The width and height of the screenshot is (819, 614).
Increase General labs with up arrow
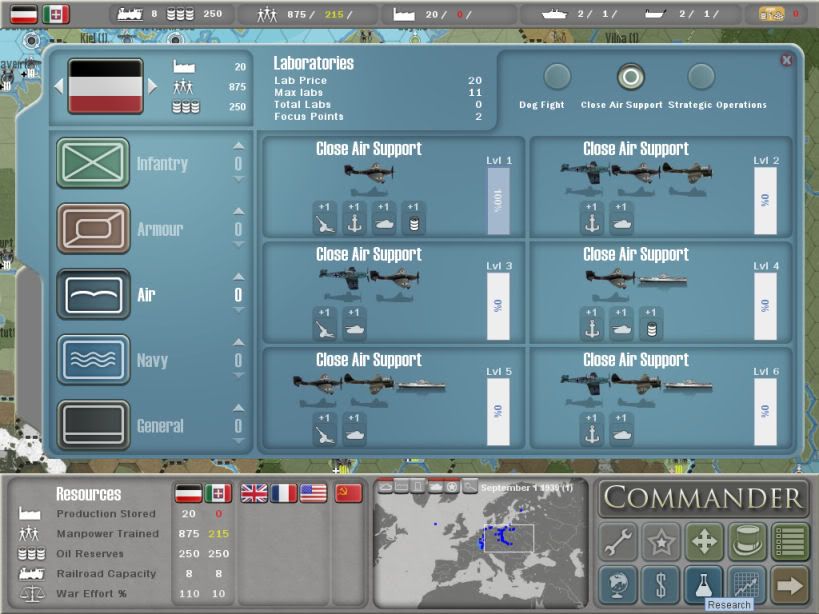click(238, 407)
